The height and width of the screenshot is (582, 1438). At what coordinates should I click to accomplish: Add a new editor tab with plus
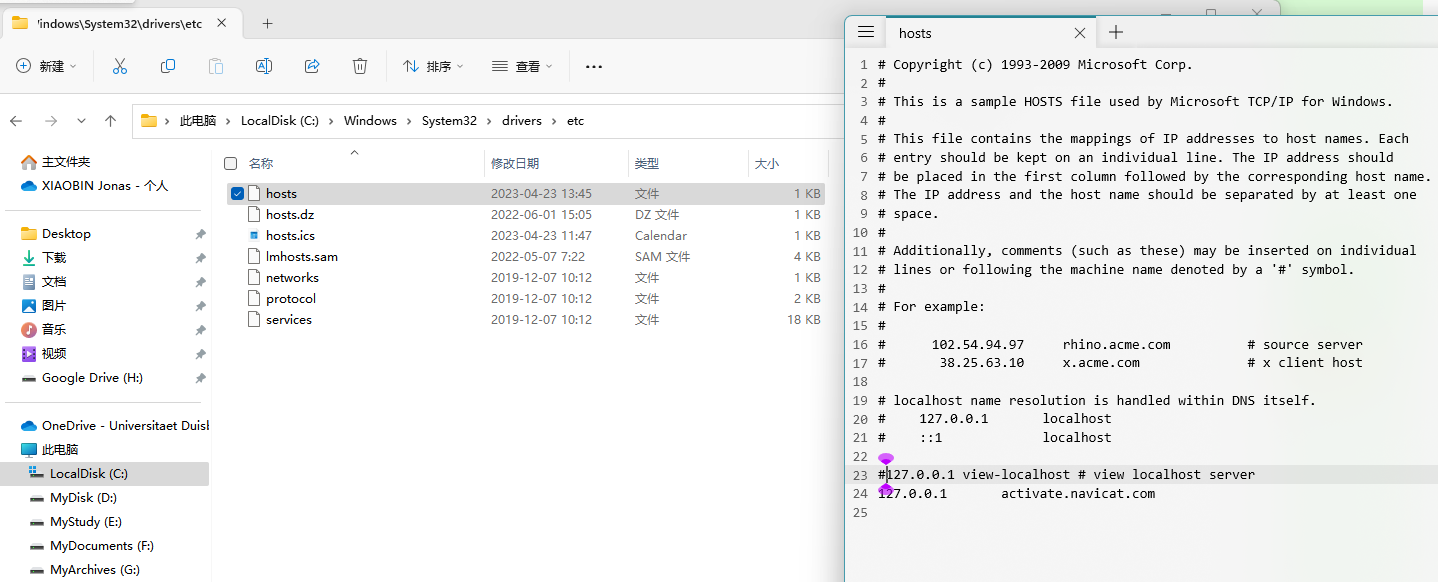1116,33
